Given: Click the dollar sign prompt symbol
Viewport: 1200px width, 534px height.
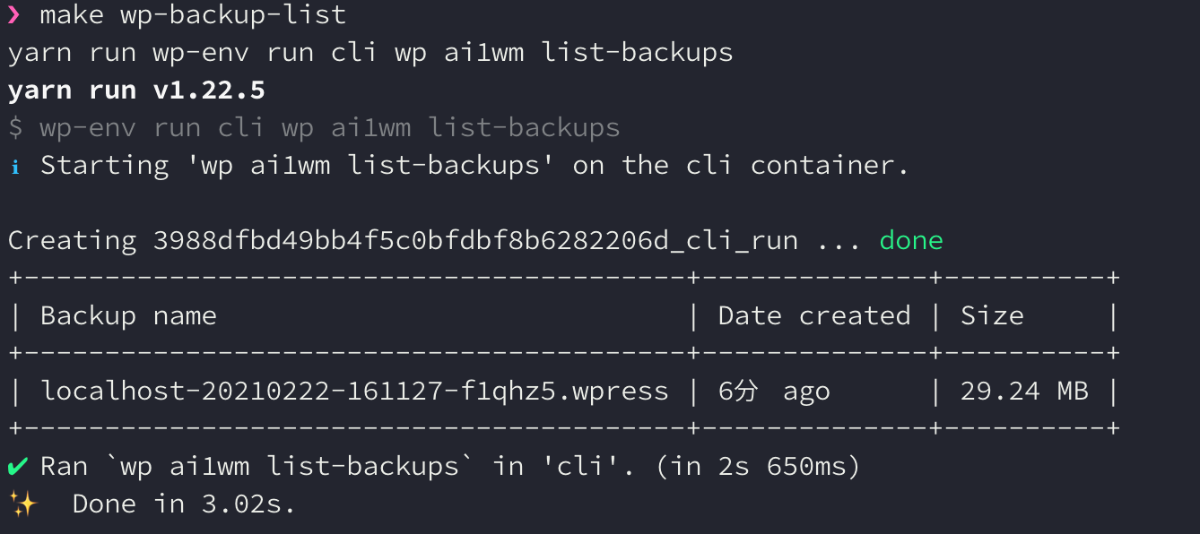Looking at the screenshot, I should pos(15,128).
